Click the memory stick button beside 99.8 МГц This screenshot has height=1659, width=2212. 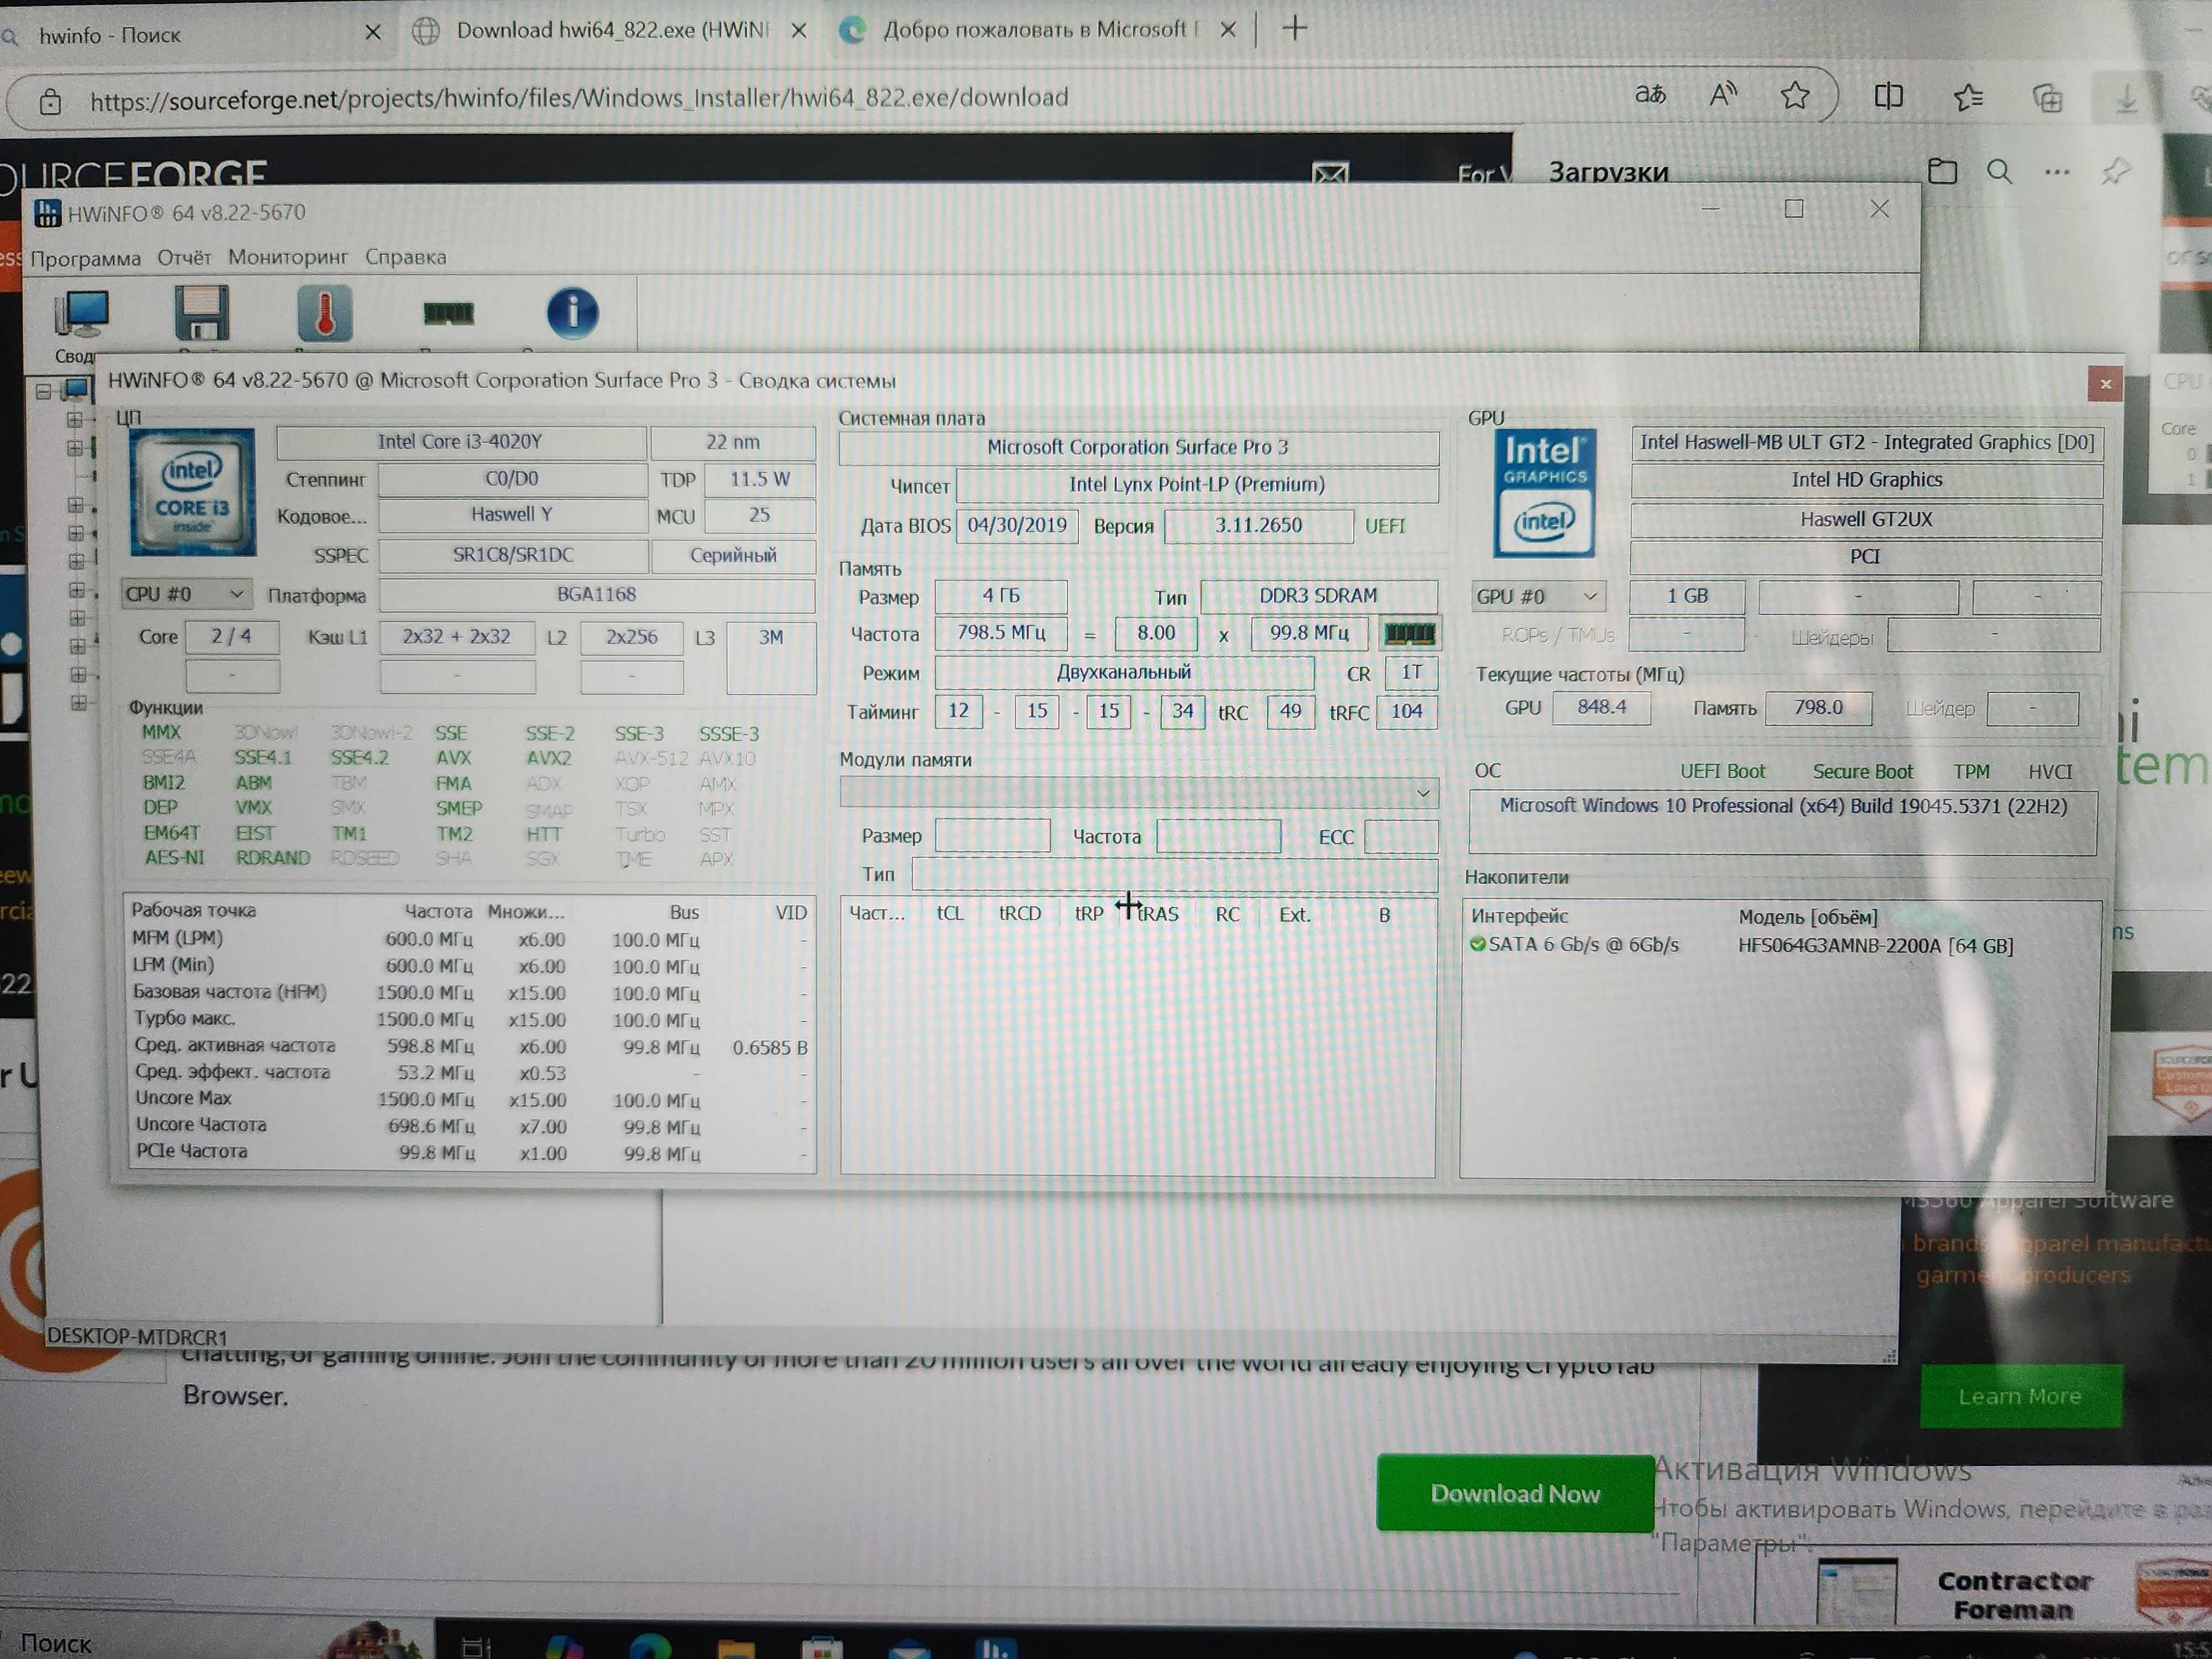pos(1410,633)
